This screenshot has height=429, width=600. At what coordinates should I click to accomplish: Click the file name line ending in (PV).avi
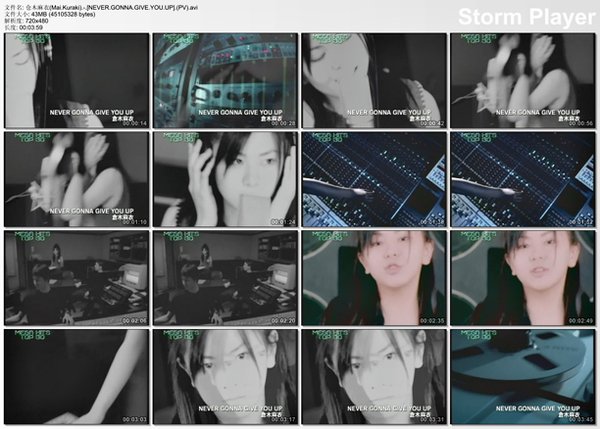coord(101,7)
